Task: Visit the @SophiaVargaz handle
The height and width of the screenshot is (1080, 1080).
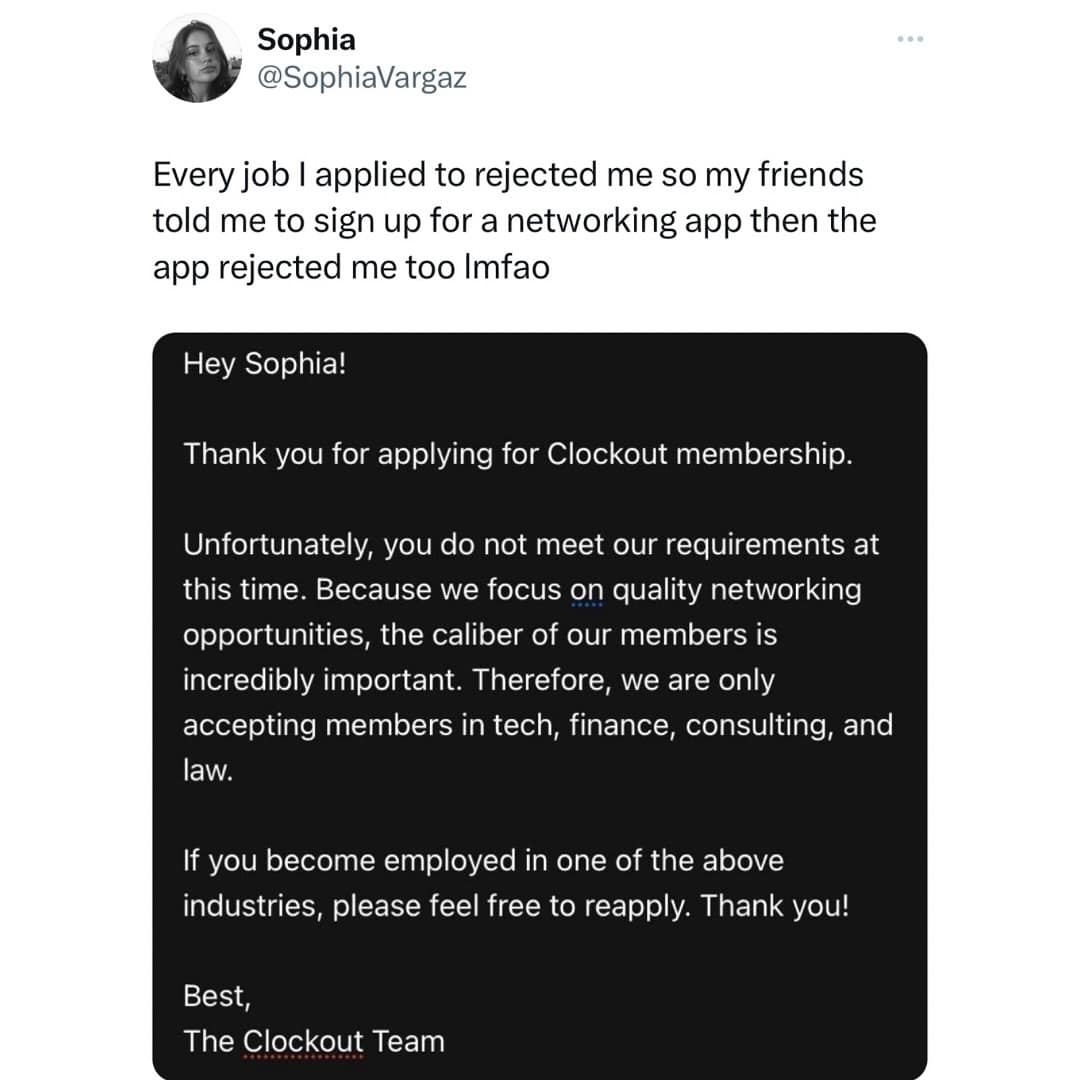Action: tap(362, 77)
